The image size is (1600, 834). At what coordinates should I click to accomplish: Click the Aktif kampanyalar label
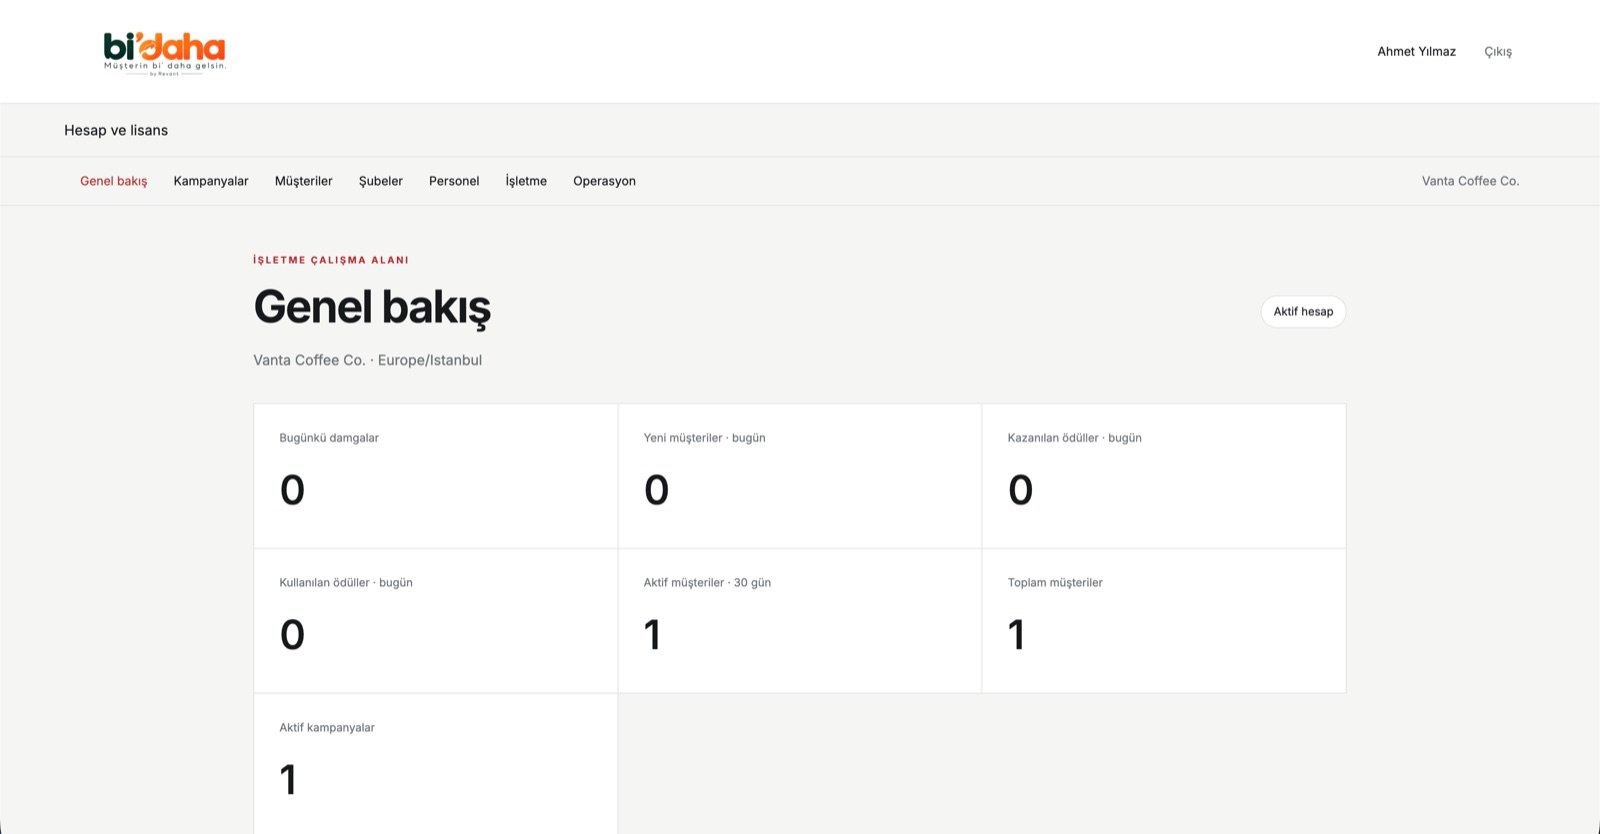point(327,728)
